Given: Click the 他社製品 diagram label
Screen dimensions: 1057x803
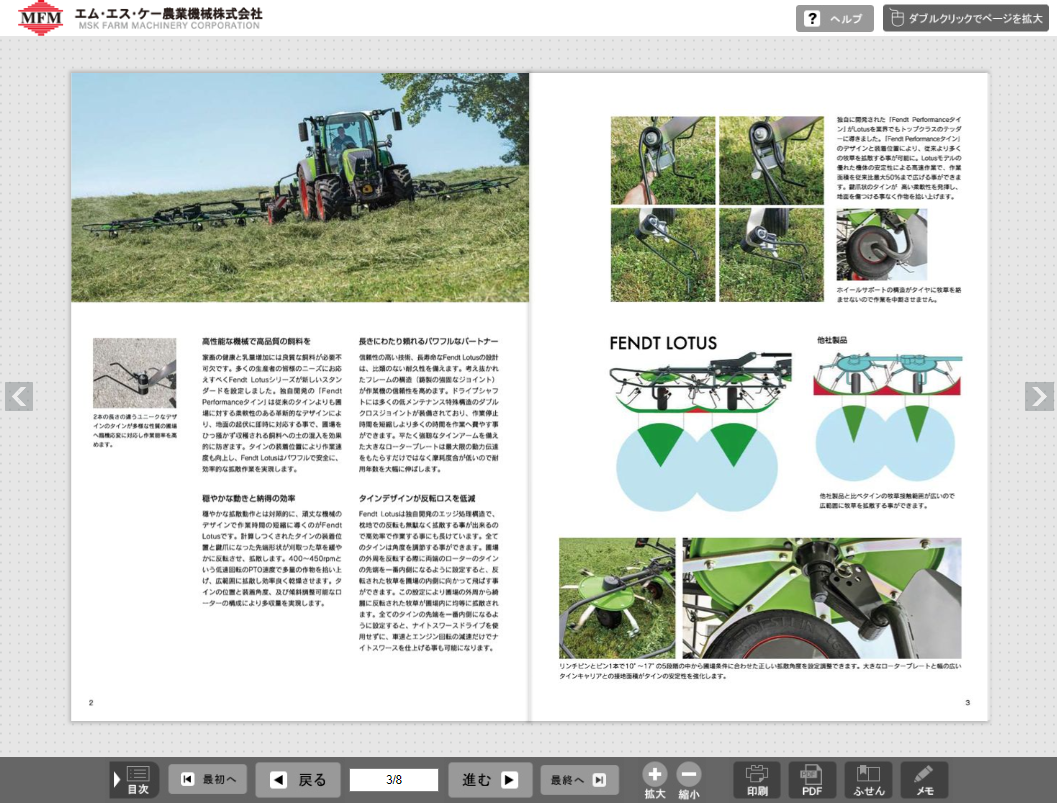Looking at the screenshot, I should click(832, 340).
